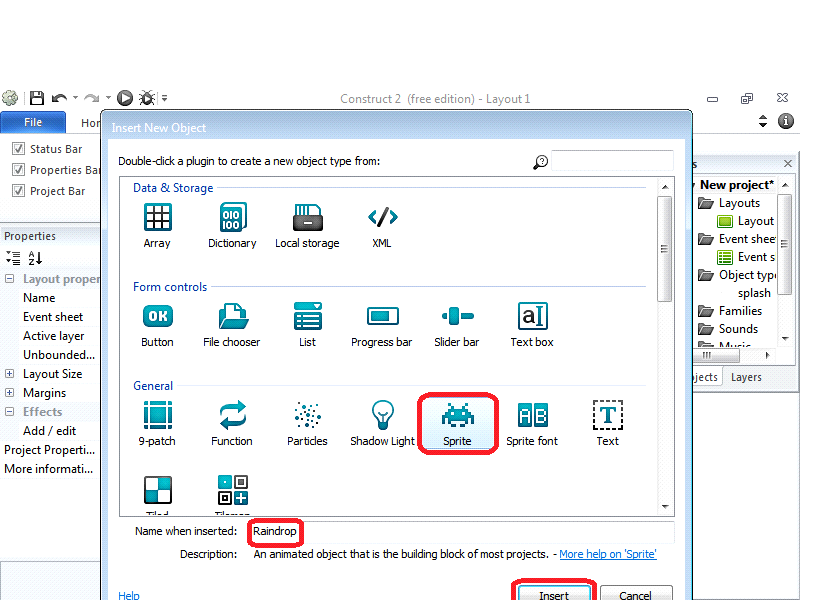Select the Sprite plugin

click(458, 424)
